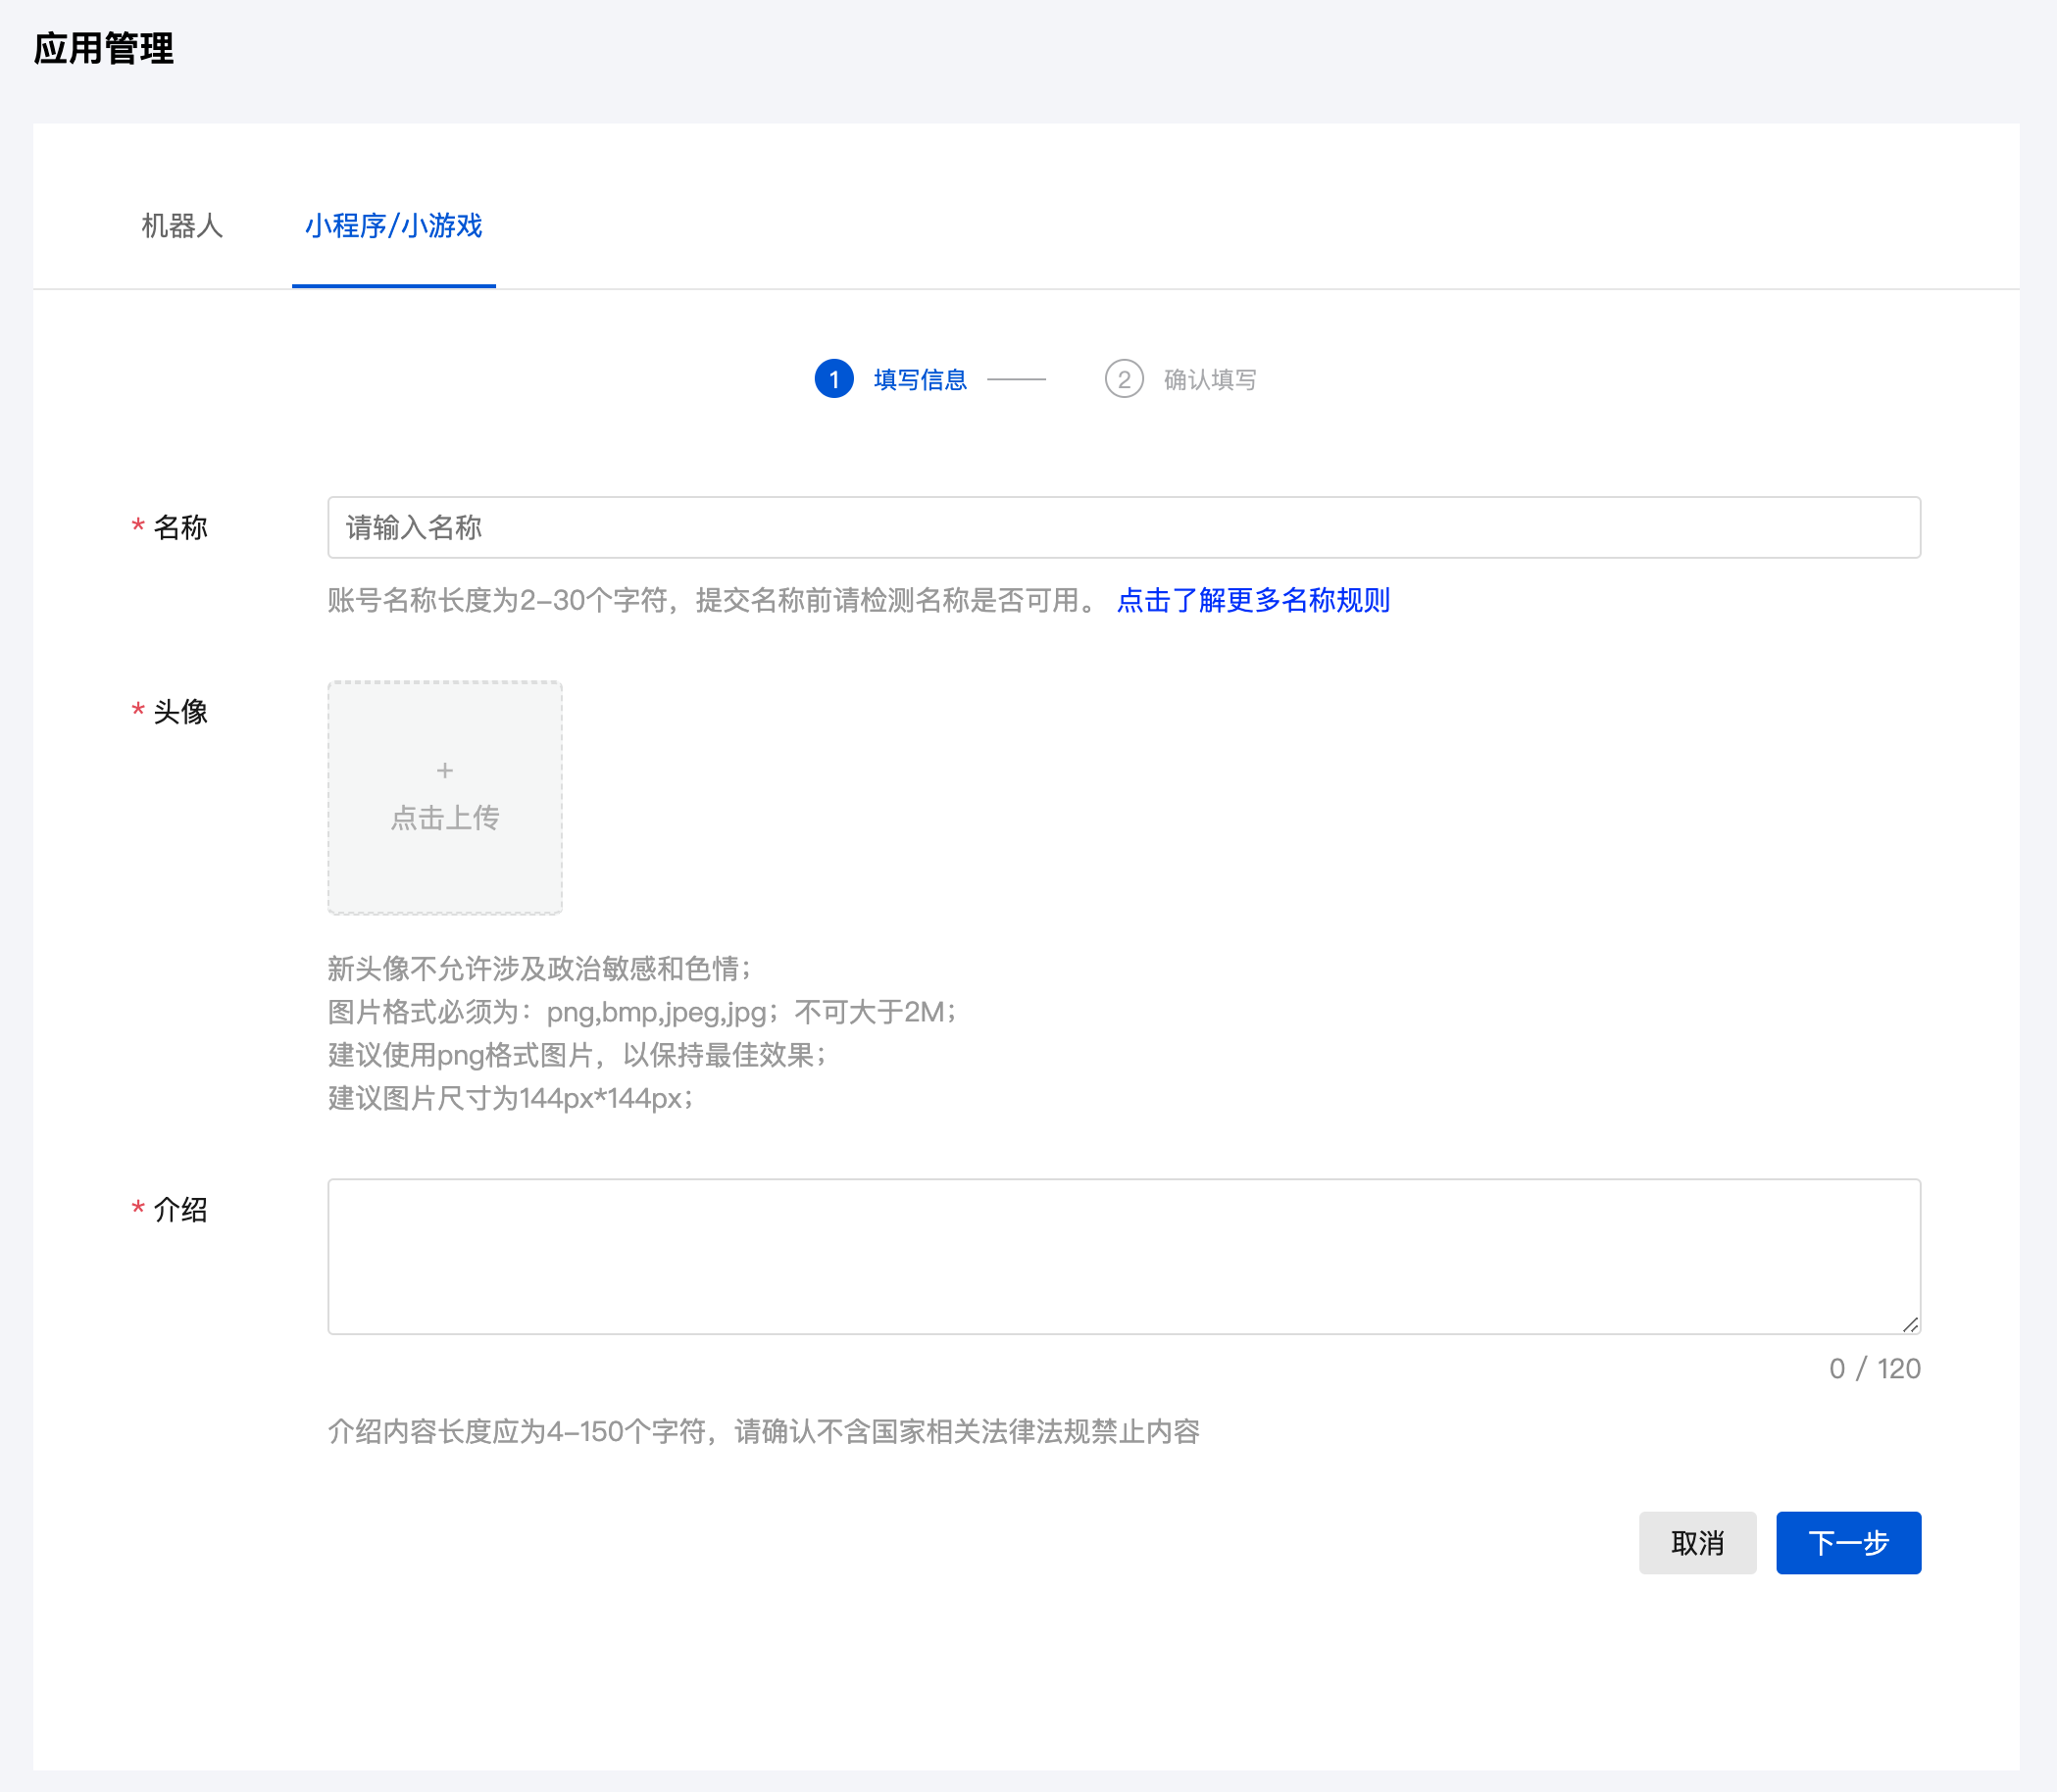Focus the 请输入名称 name input field
Image resolution: width=2057 pixels, height=1792 pixels.
pos(1123,527)
